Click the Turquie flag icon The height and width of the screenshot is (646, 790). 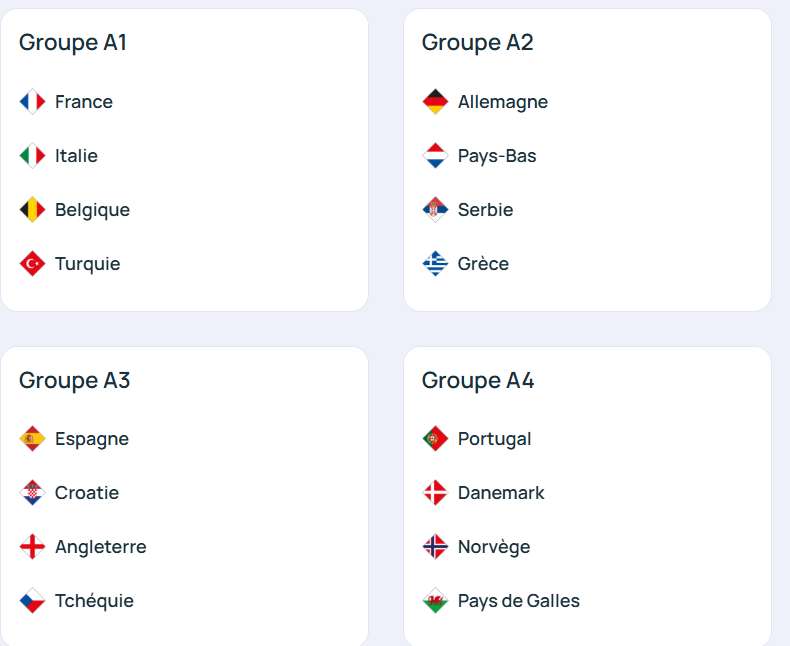coord(32,264)
